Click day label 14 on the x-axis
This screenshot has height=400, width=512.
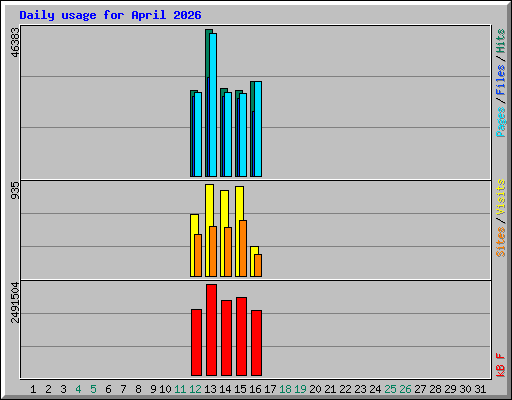225,389
